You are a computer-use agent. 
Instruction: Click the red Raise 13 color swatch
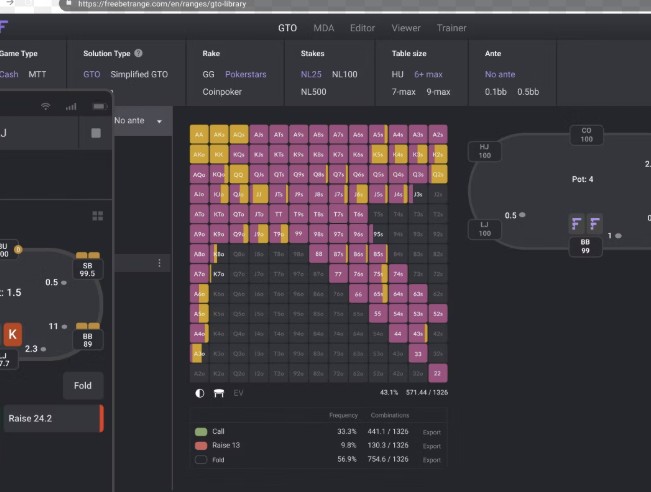[x=201, y=446]
